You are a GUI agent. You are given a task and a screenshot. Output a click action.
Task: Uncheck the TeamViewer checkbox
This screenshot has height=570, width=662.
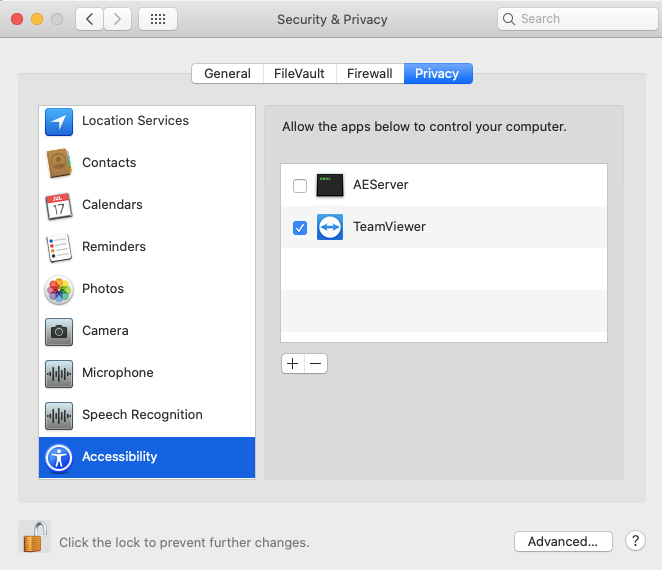click(300, 228)
